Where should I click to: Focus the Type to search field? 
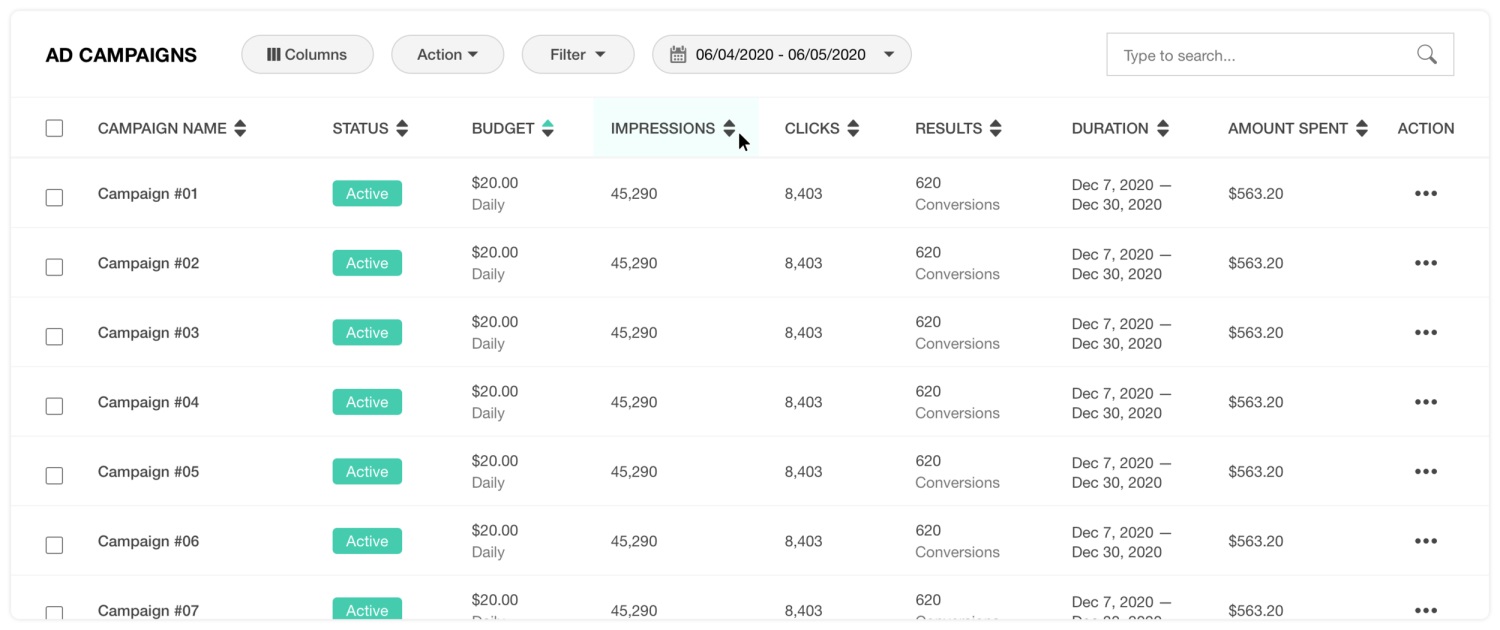(1260, 56)
